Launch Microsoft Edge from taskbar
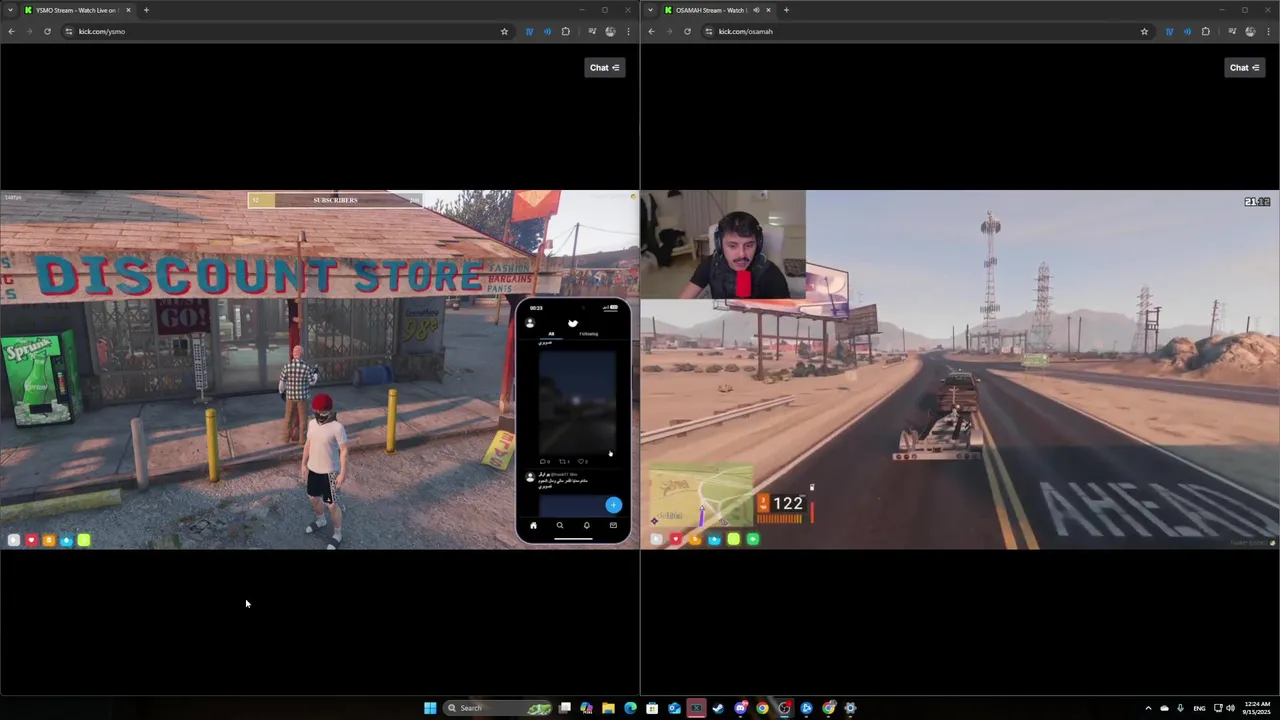The height and width of the screenshot is (720, 1280). (630, 708)
